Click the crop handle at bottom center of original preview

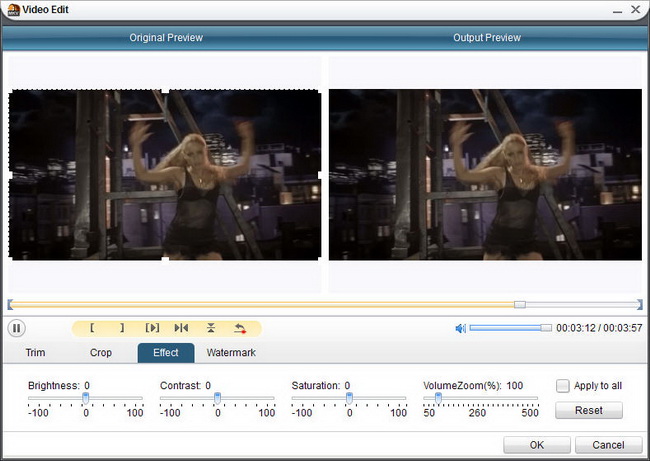click(165, 260)
